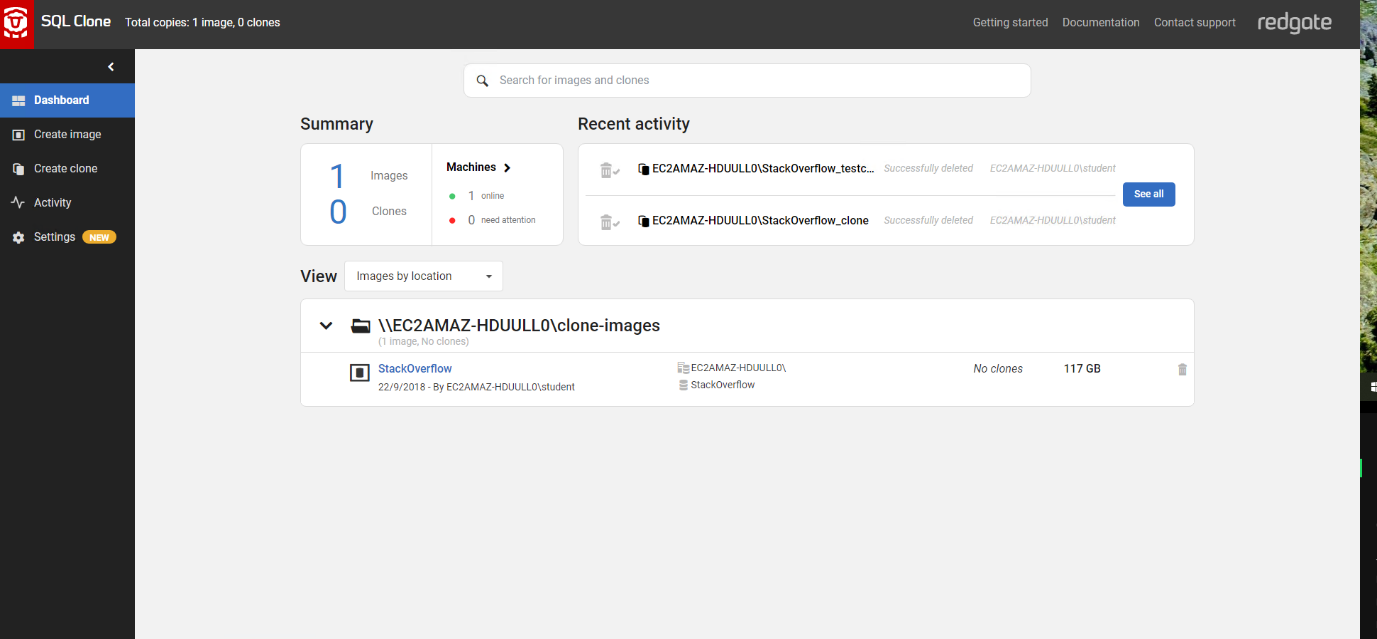1377x639 pixels.
Task: Click the images and clones search field
Action: [x=747, y=80]
